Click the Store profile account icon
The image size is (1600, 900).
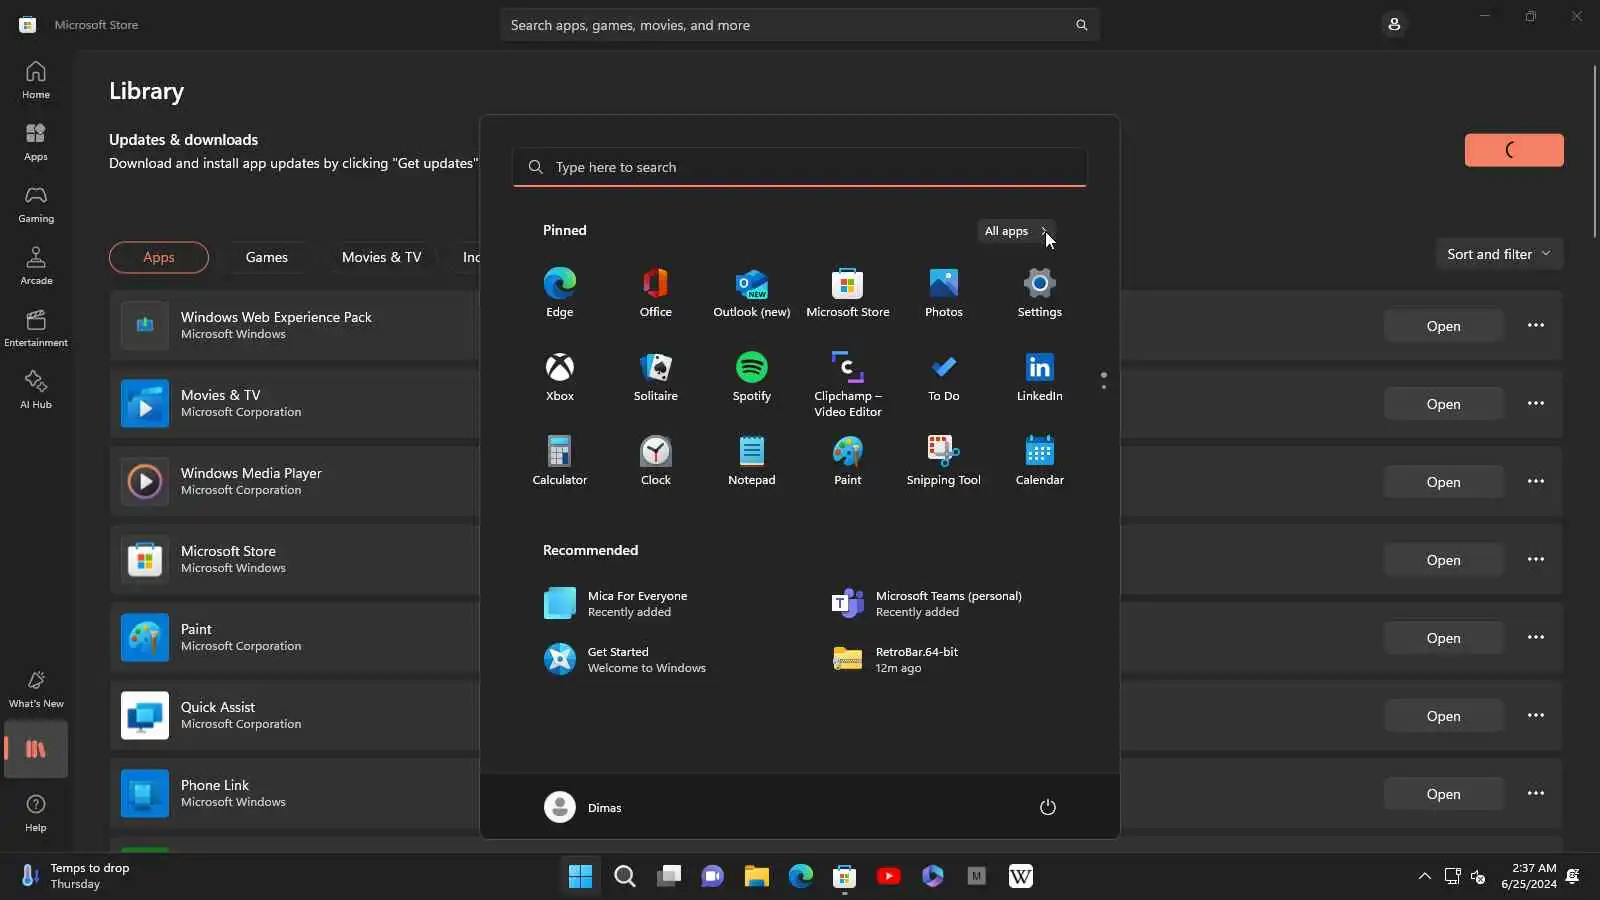1394,24
